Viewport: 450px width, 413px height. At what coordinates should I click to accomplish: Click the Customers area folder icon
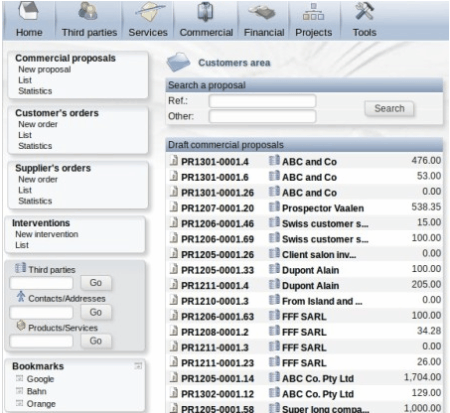point(178,62)
